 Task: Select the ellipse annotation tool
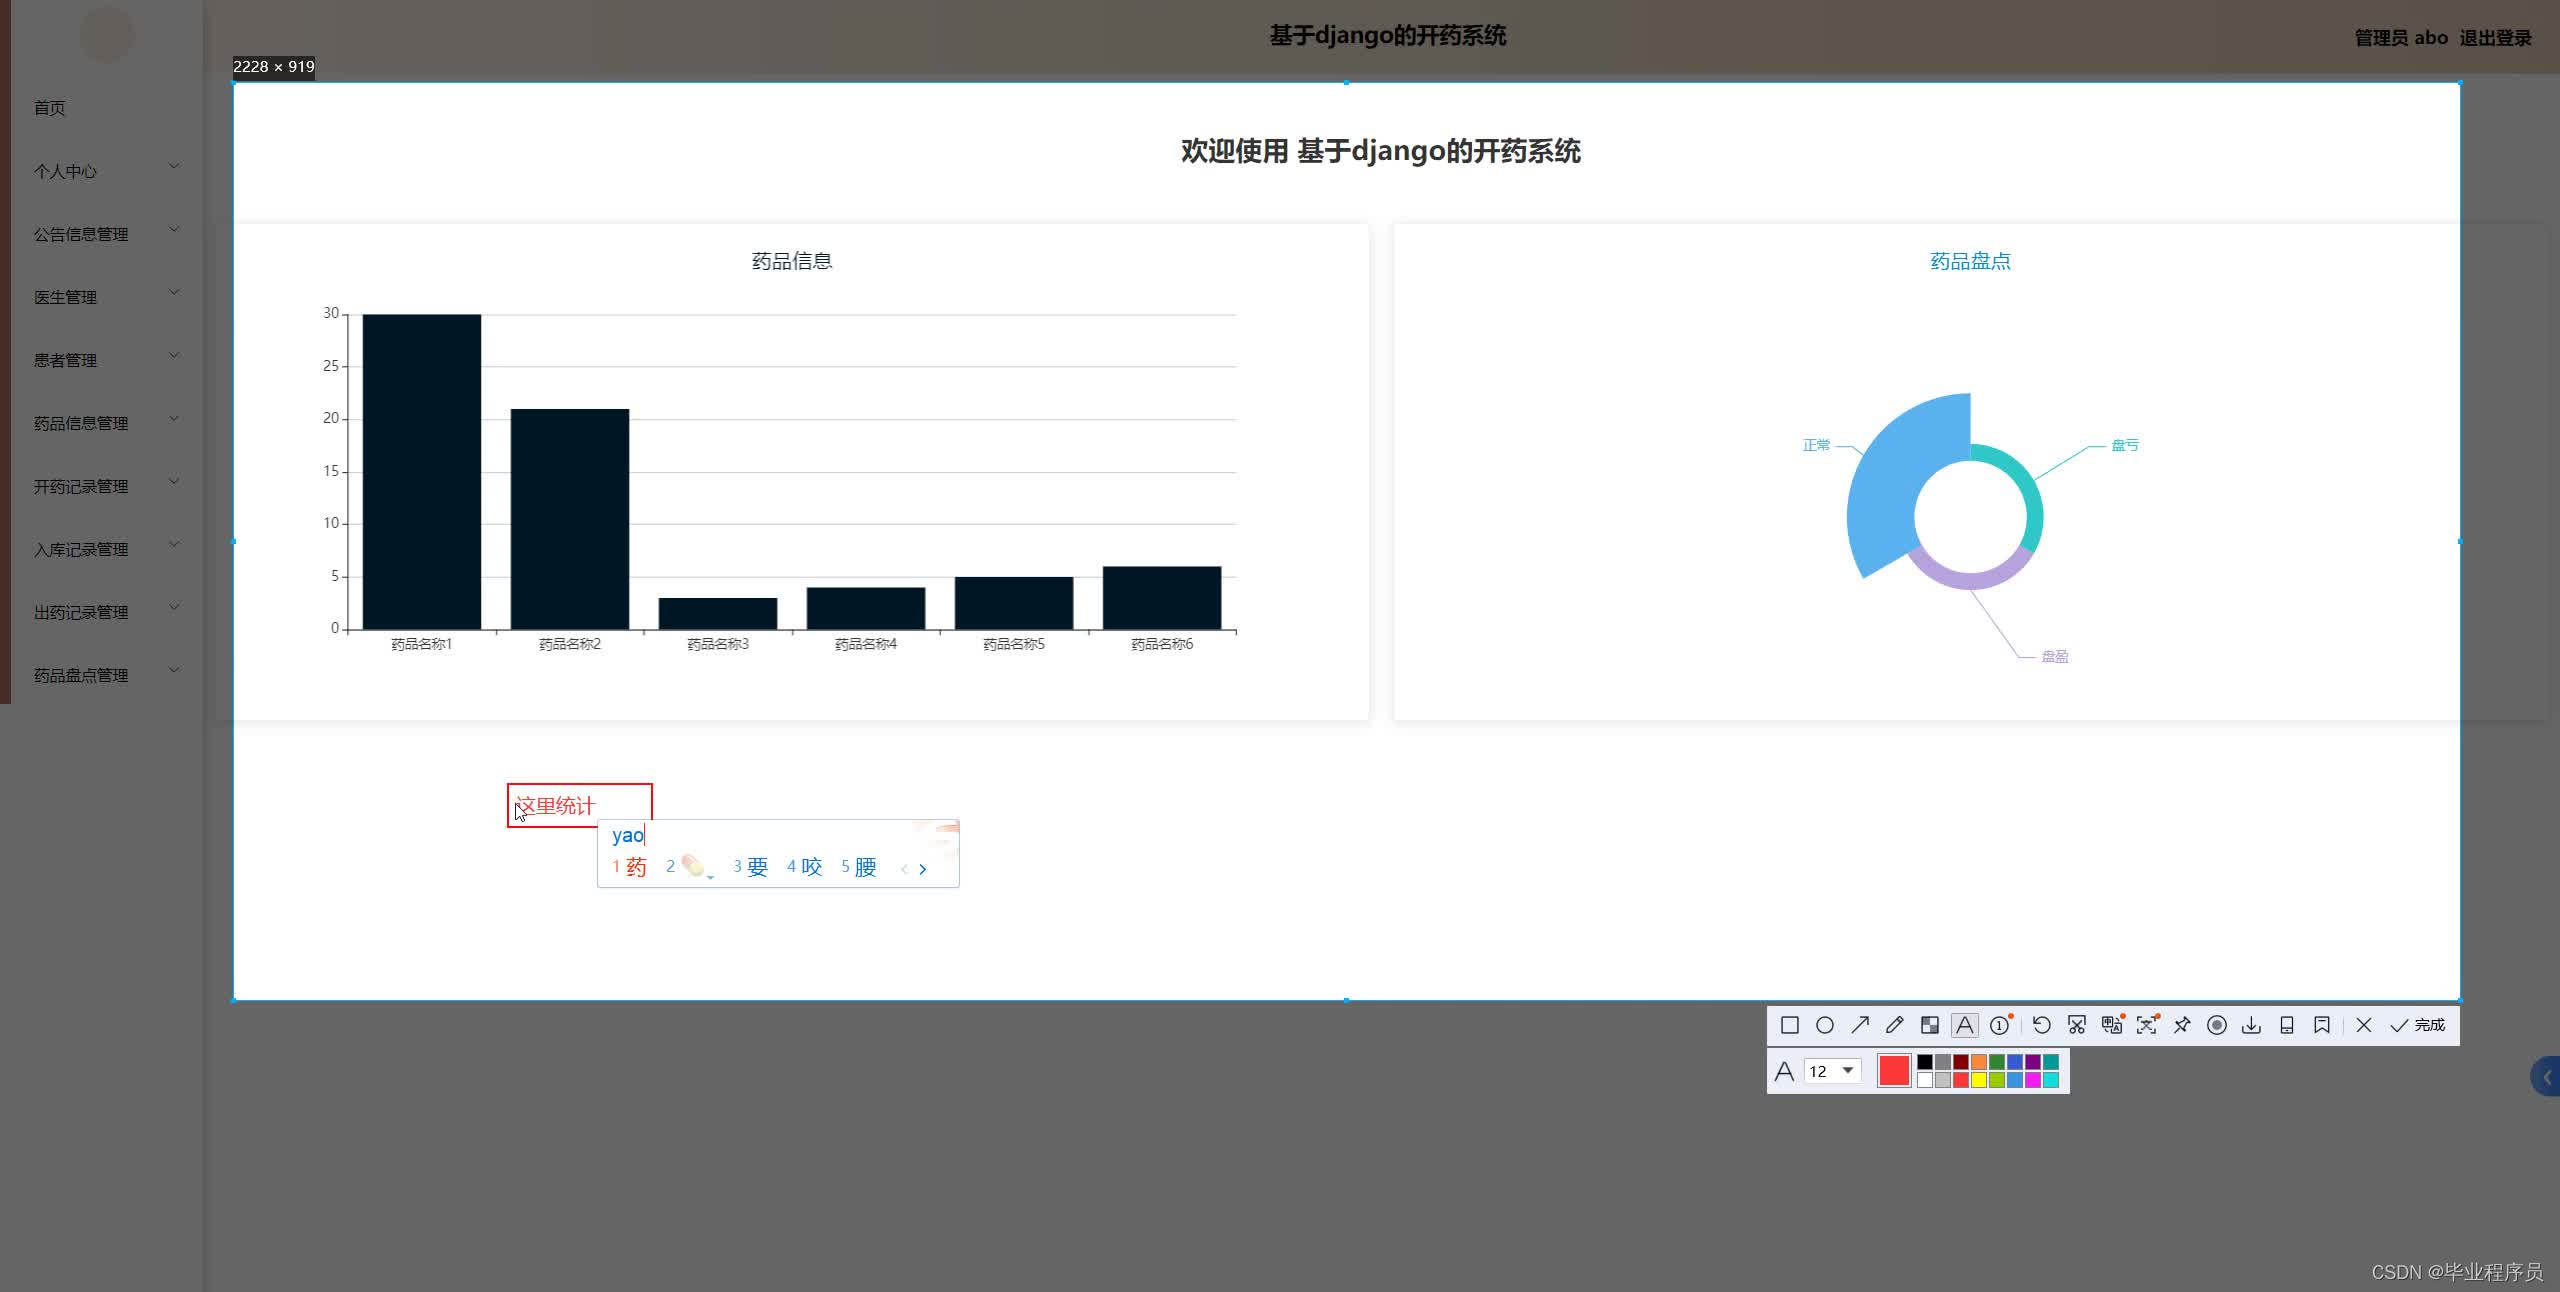1825,1025
